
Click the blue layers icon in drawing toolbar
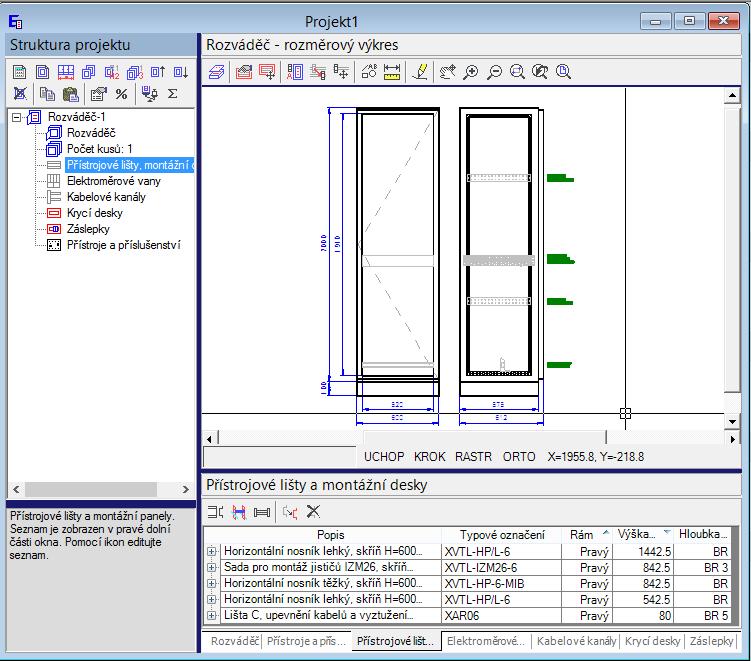(216, 72)
